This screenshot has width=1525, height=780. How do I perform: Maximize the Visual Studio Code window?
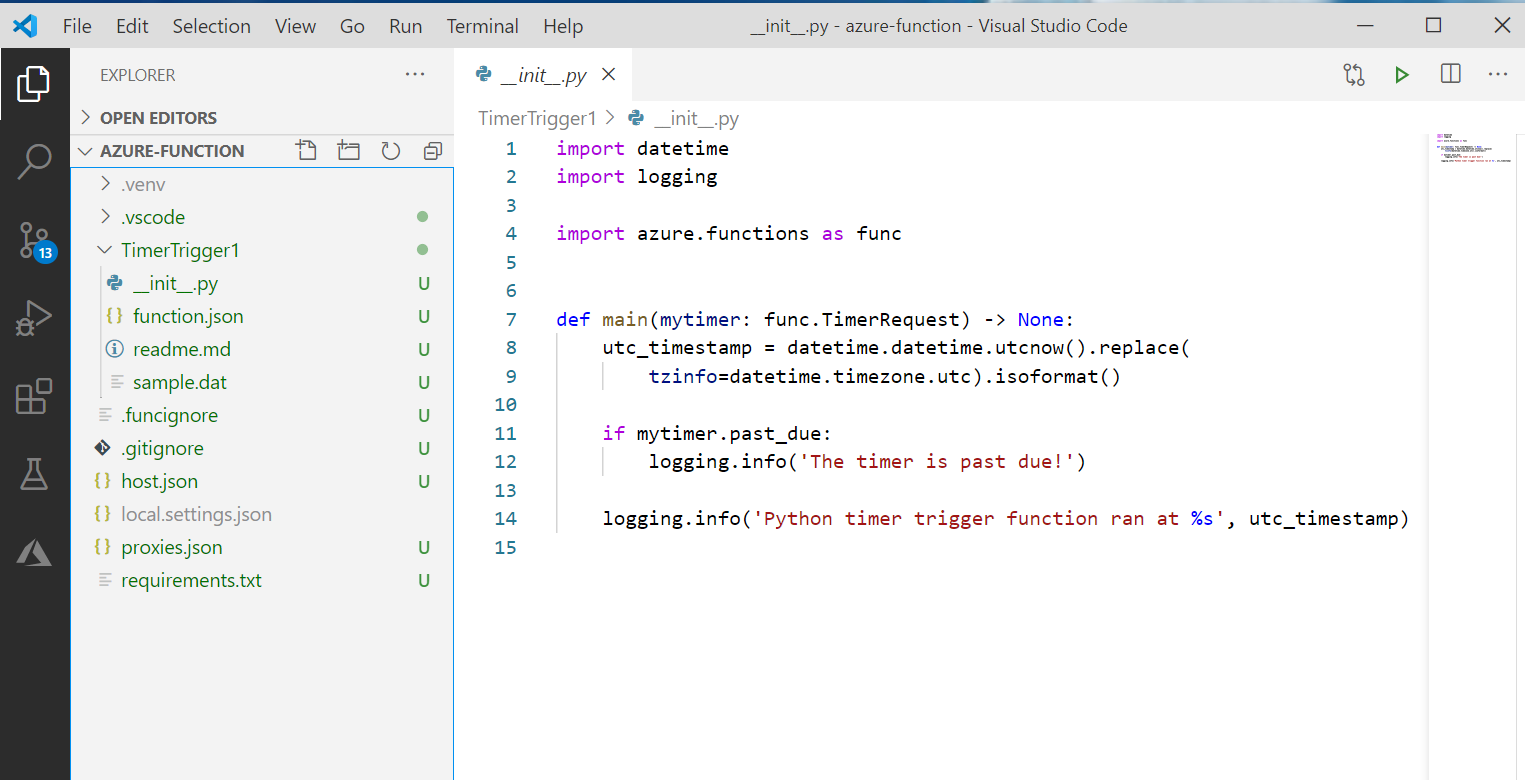[x=1433, y=26]
